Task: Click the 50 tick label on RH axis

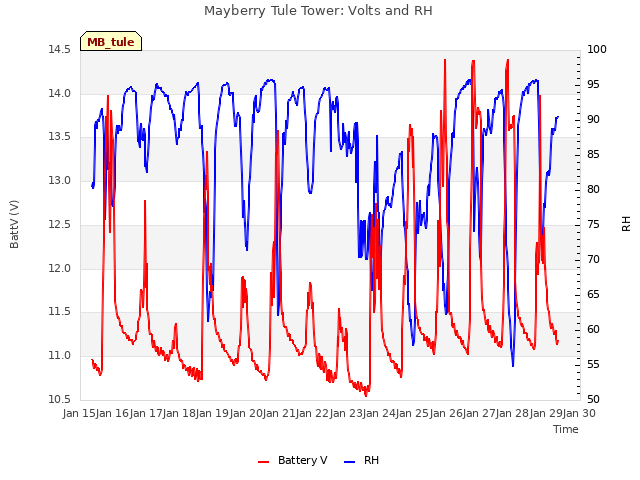Action: (593, 399)
